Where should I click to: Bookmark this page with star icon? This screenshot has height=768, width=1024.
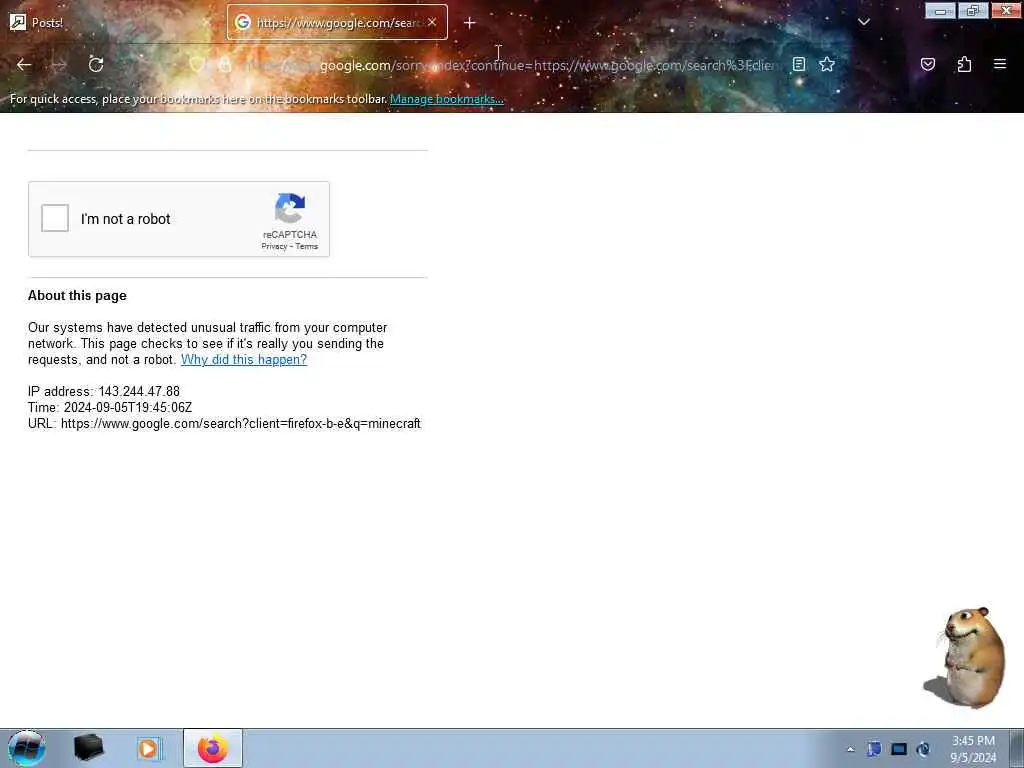click(827, 64)
